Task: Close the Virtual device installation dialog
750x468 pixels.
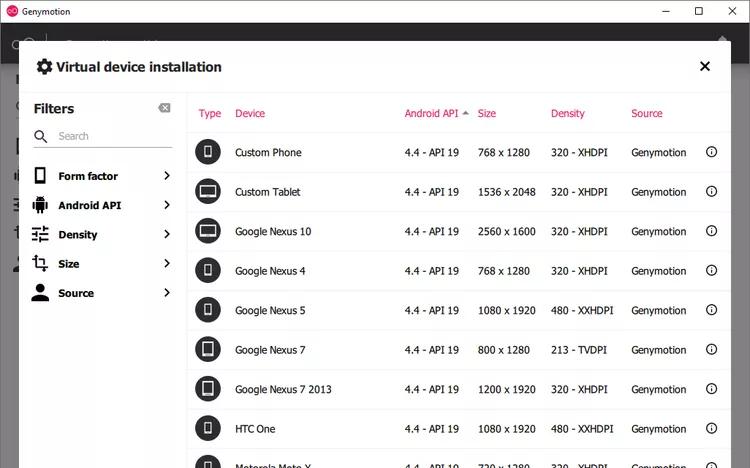Action: pyautogui.click(x=705, y=66)
